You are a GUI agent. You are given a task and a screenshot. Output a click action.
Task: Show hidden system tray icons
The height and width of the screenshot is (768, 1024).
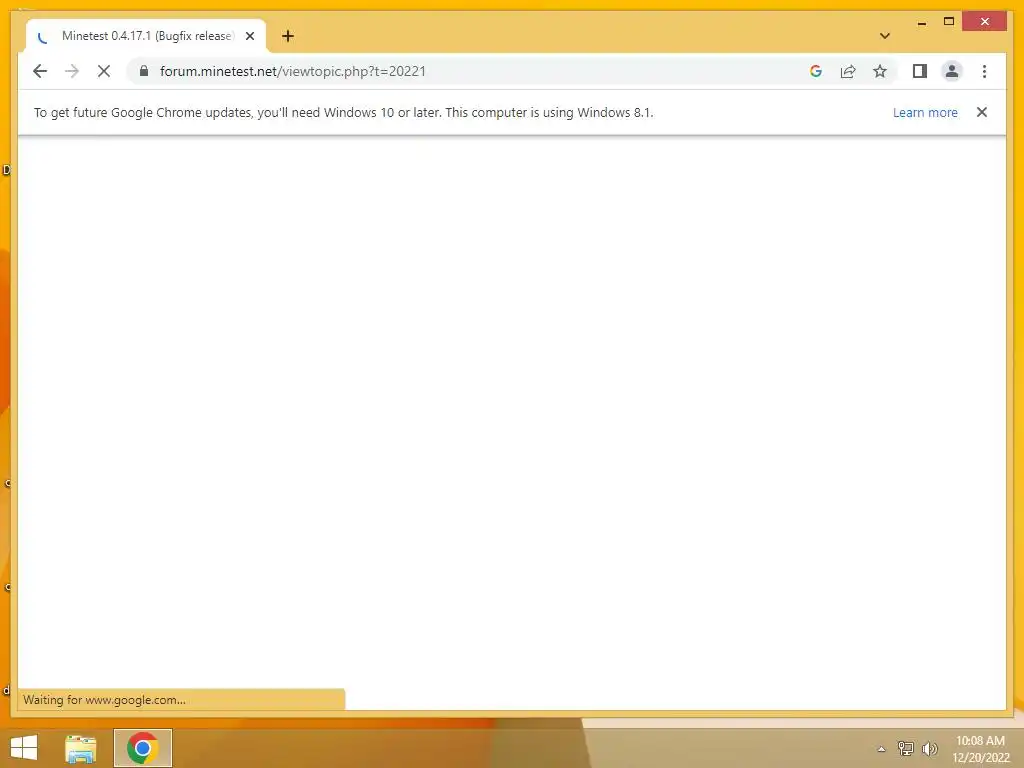(x=881, y=749)
